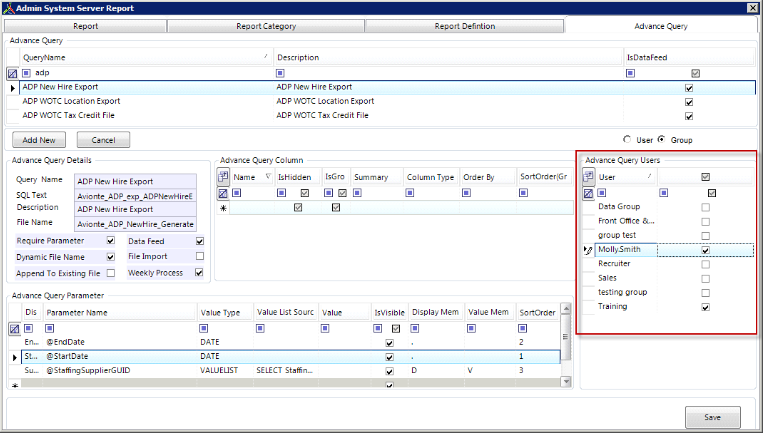The image size is (763, 433).
Task: Click the column chooser icon in Advance Query Users
Action: pyautogui.click(x=588, y=177)
